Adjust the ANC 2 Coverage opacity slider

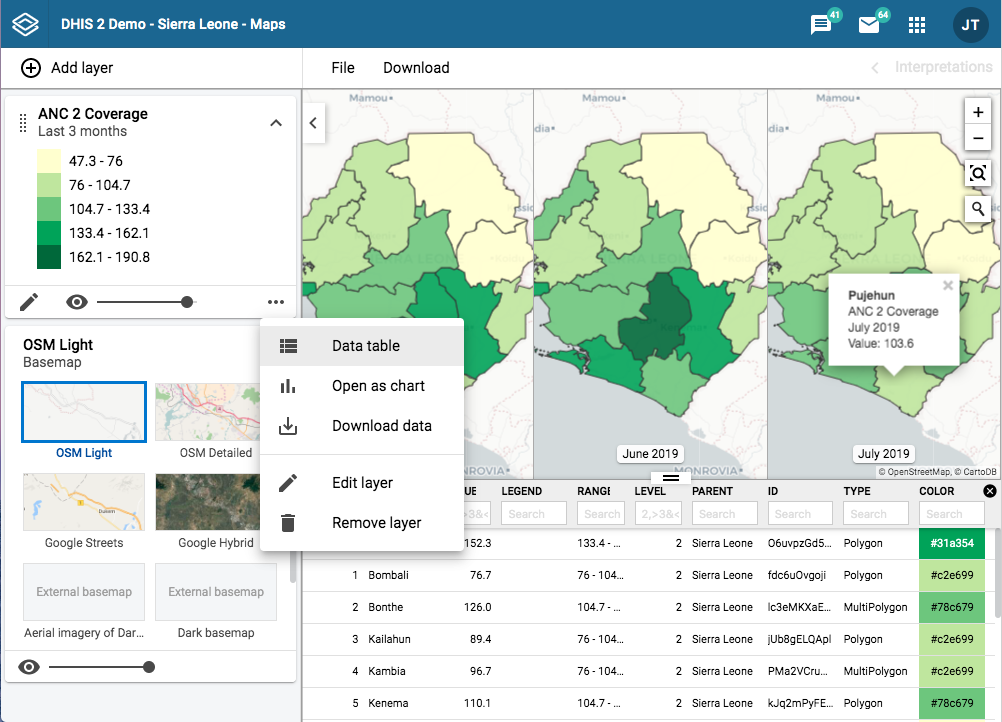point(146,302)
